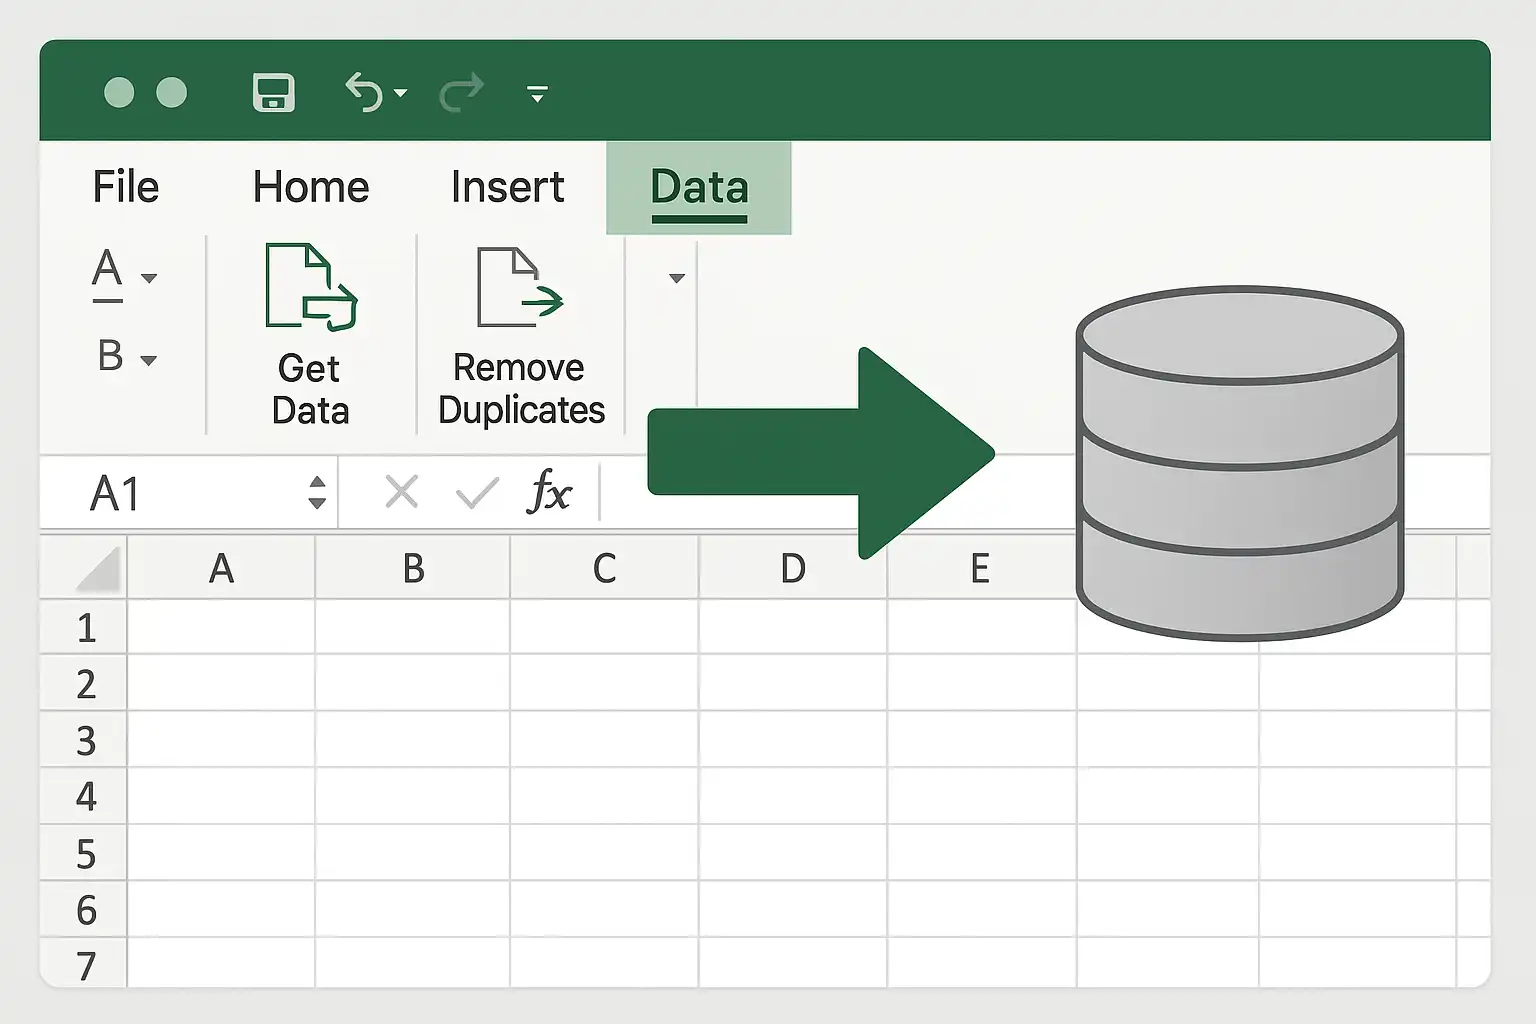Click the Redo arrow icon

[x=461, y=93]
